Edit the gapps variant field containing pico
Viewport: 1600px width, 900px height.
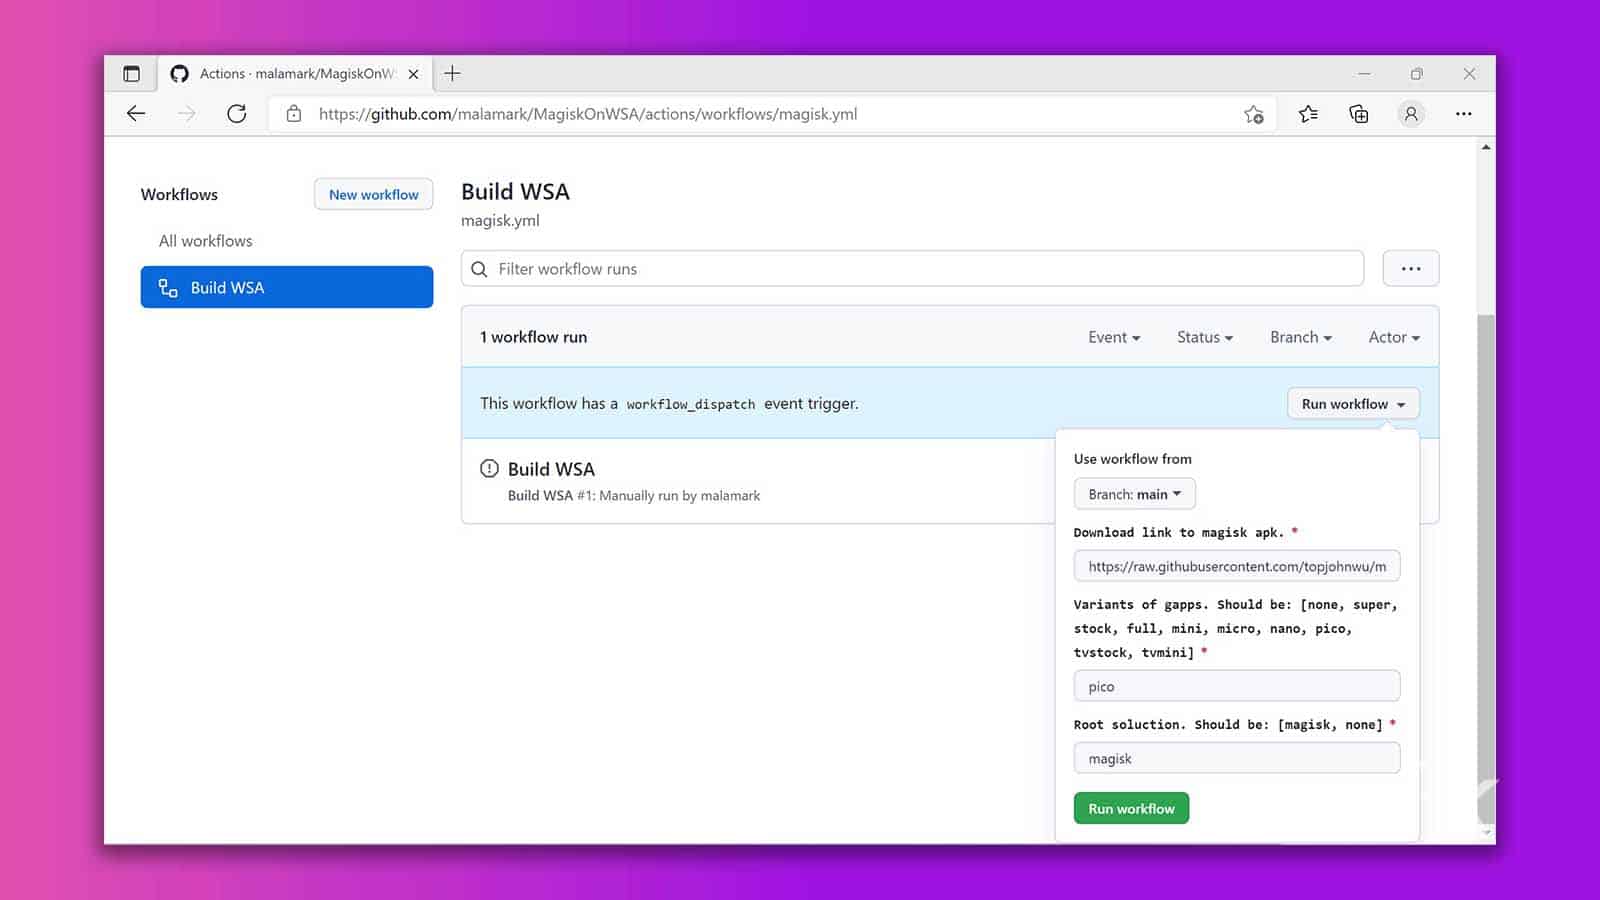click(x=1237, y=686)
